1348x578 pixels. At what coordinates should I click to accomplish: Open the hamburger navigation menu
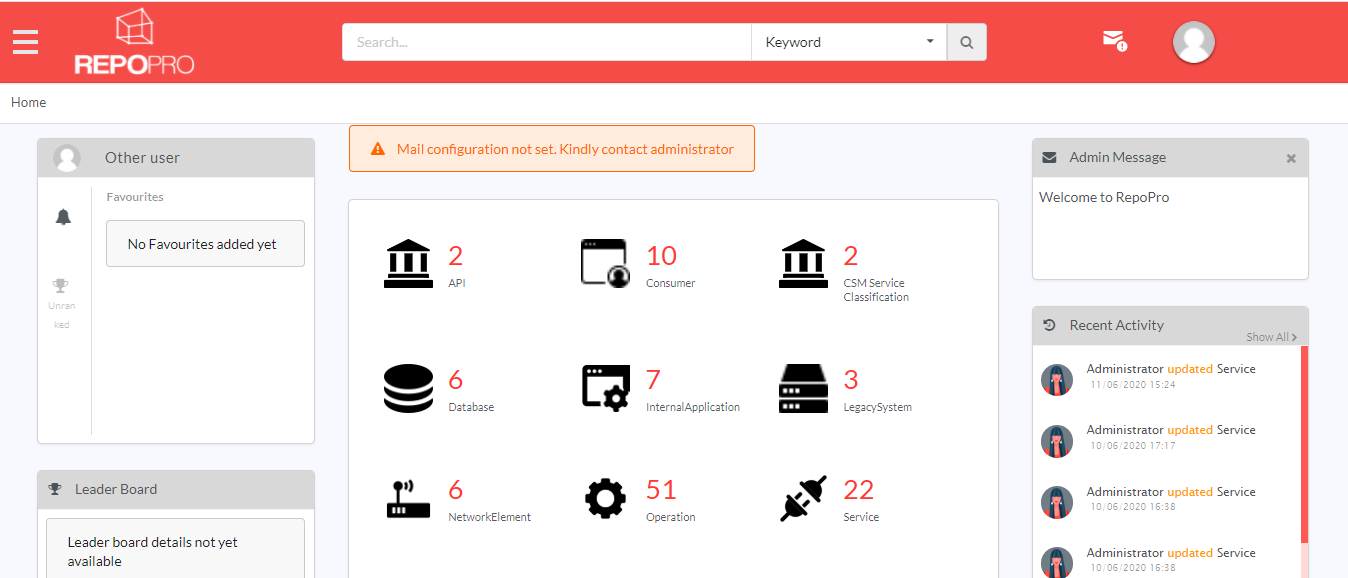tap(26, 42)
